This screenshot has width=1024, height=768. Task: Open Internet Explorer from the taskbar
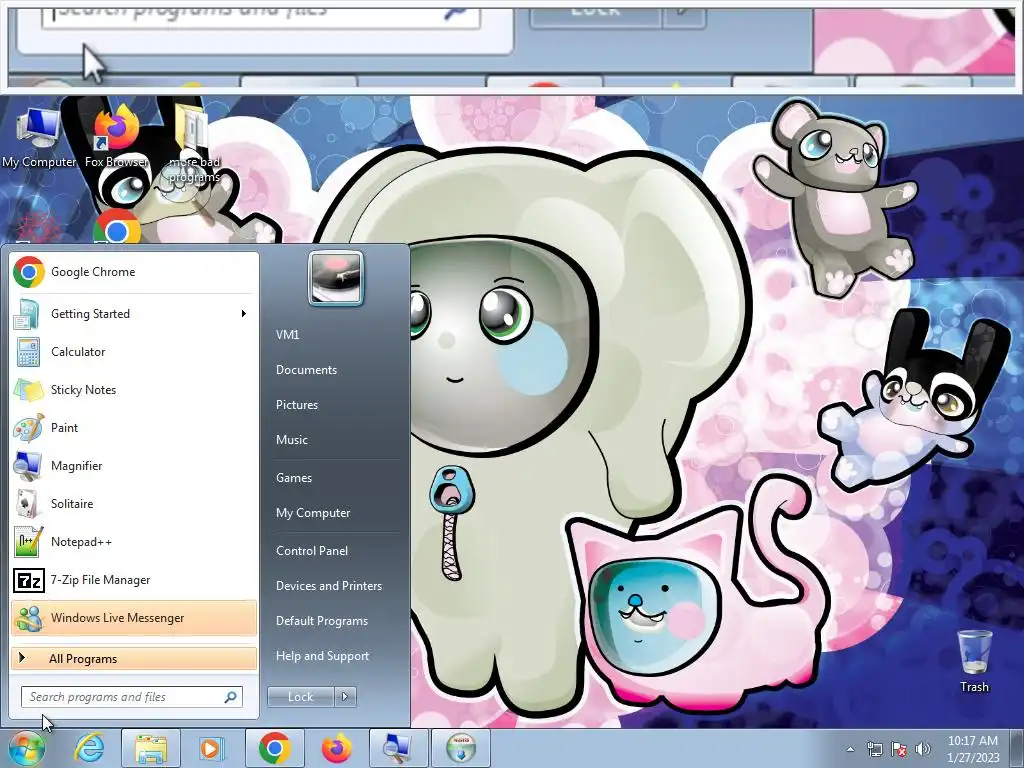89,748
